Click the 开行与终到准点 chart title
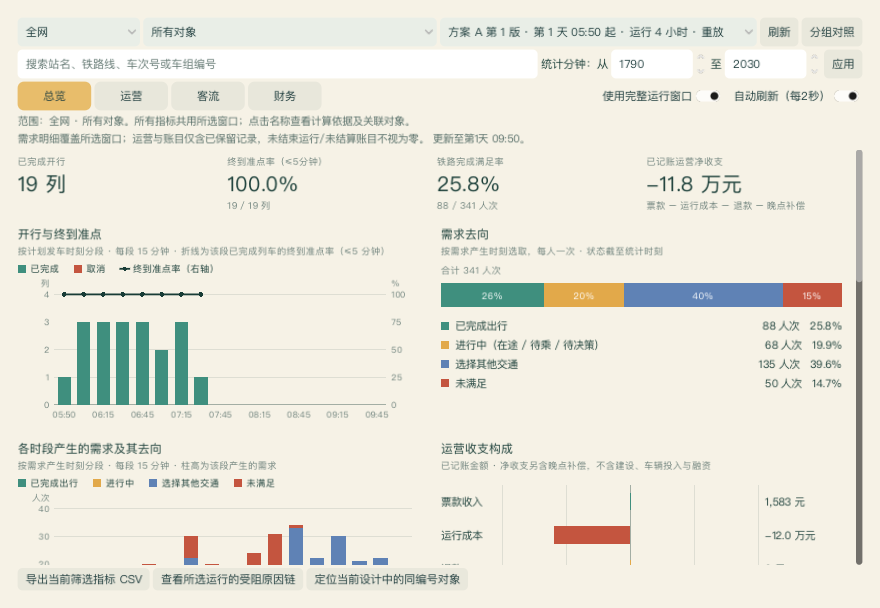 (x=59, y=235)
